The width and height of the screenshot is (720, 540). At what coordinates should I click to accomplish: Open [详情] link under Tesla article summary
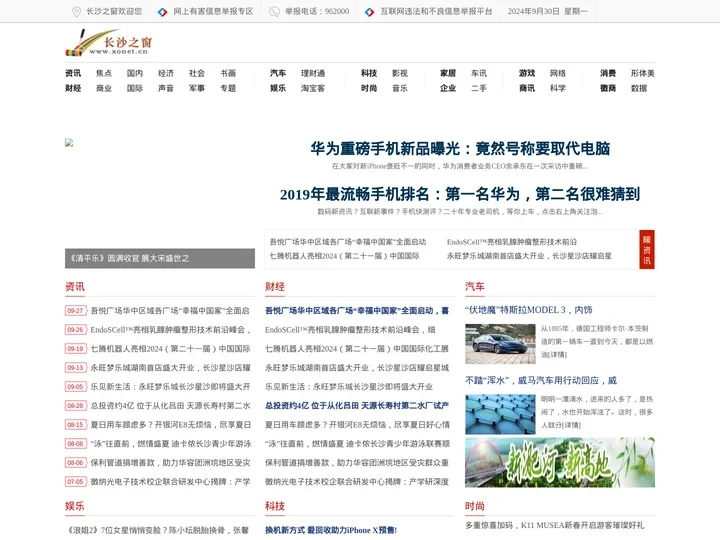point(557,354)
